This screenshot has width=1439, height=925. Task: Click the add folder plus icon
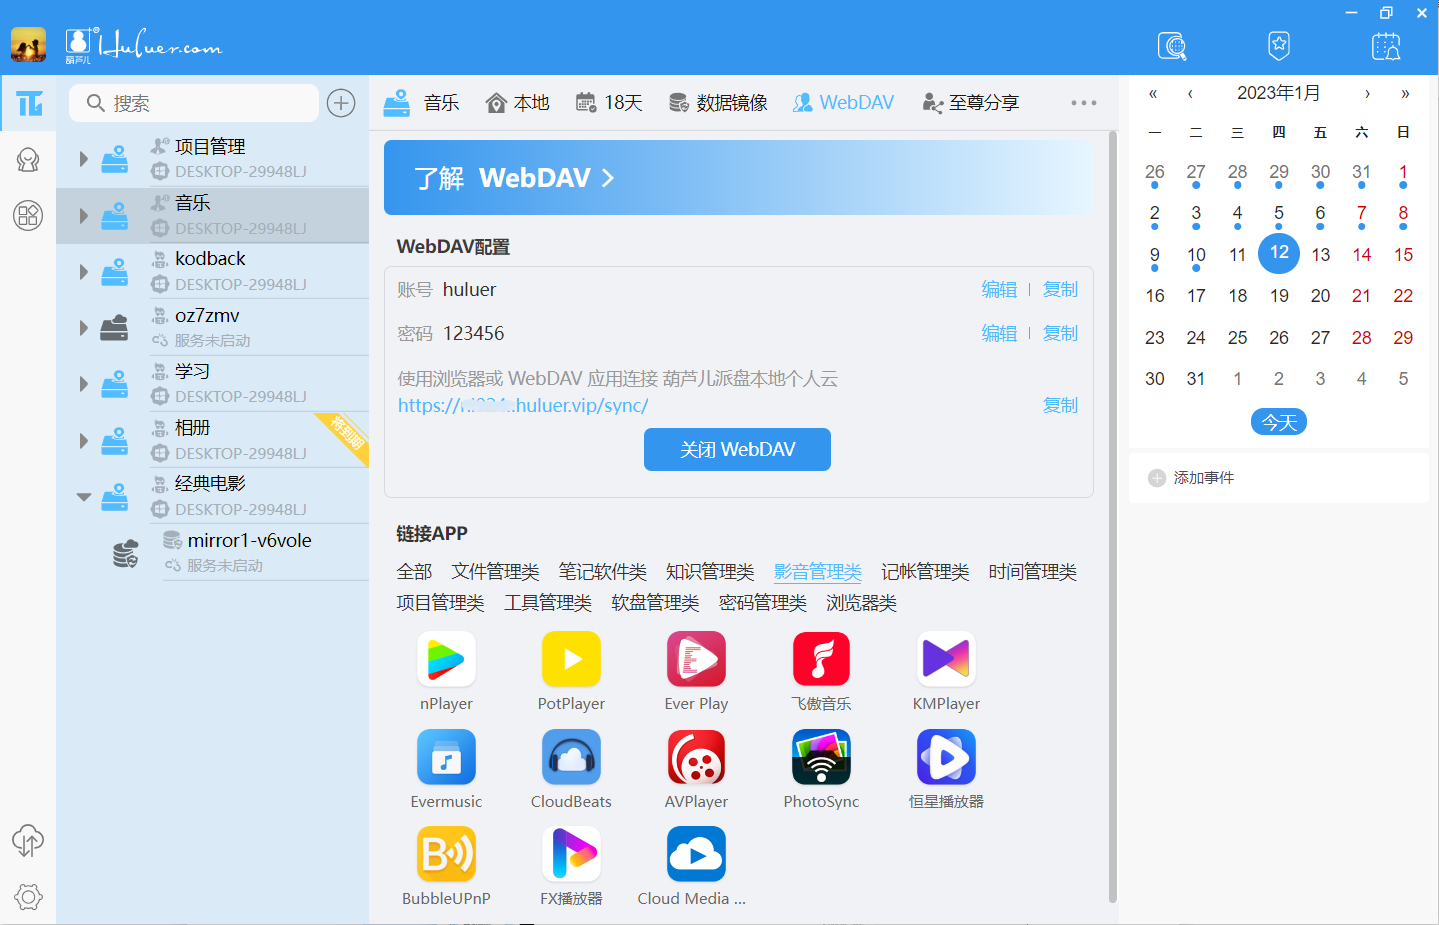341,103
